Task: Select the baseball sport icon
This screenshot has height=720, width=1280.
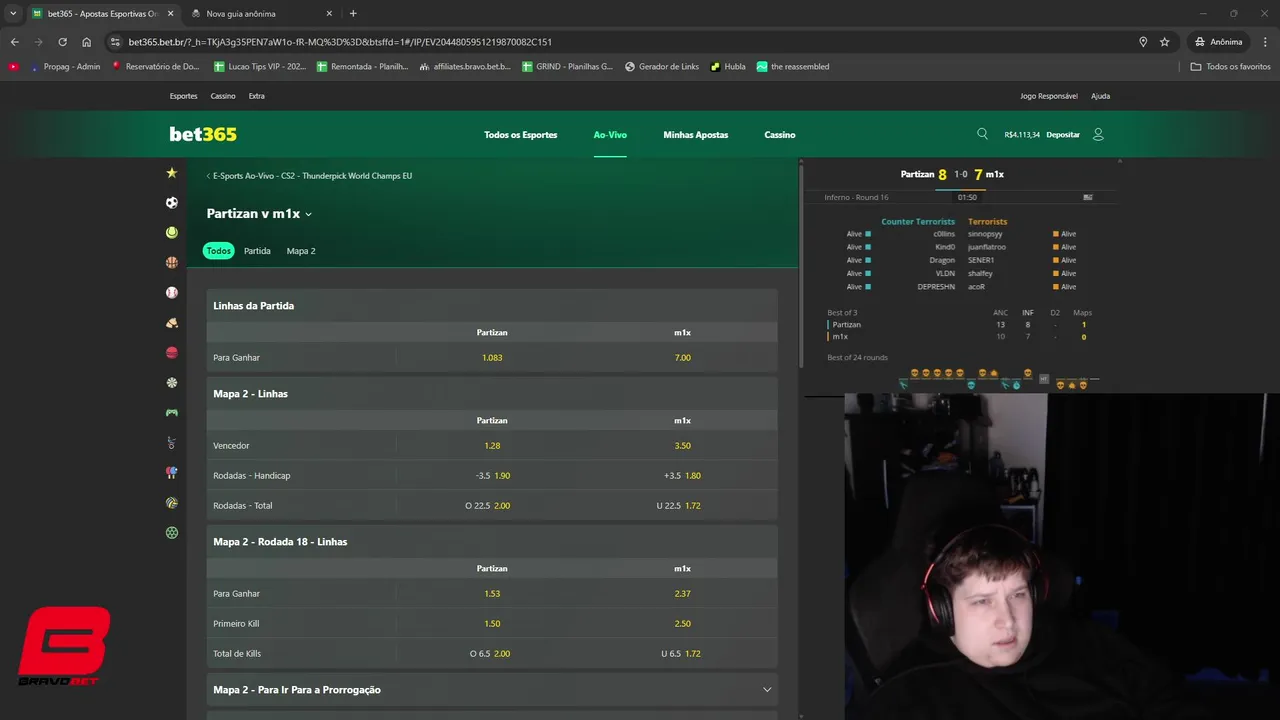Action: point(172,292)
